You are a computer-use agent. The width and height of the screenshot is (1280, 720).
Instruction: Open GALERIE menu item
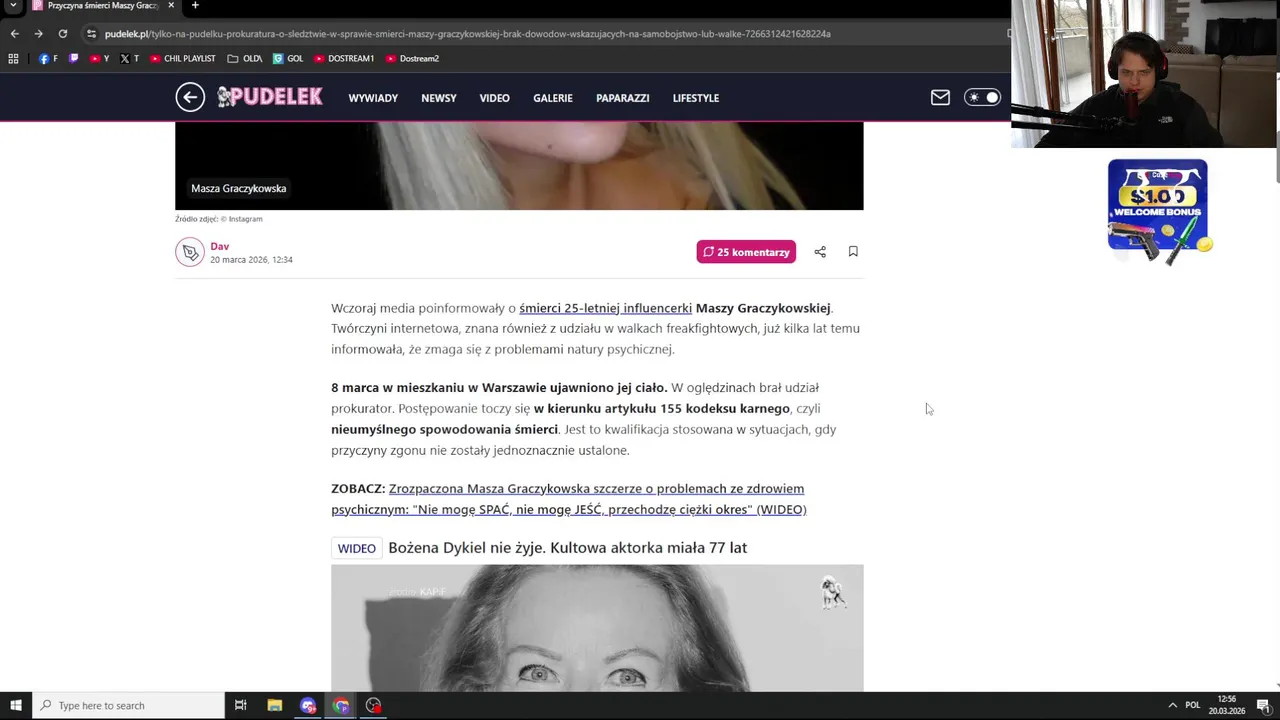553,98
